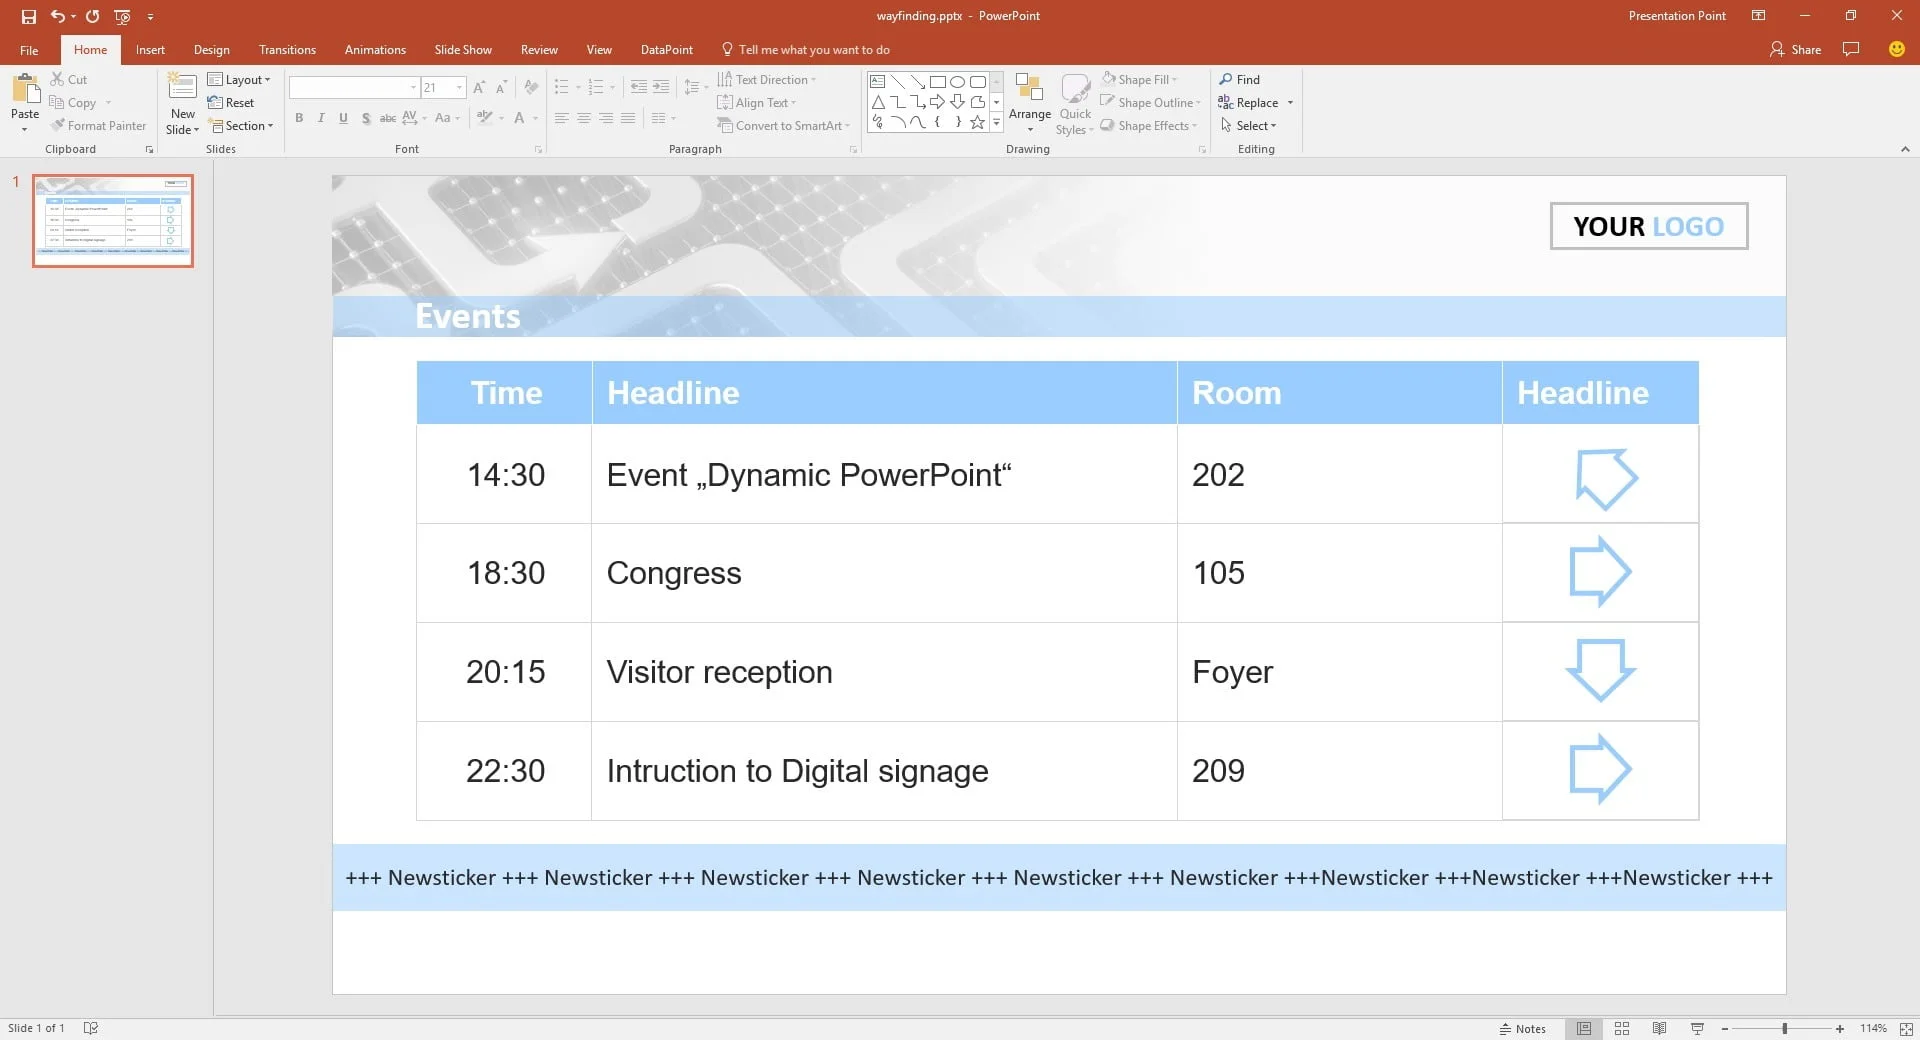
Task: Click the Start From Beginning icon
Action: (x=122, y=16)
